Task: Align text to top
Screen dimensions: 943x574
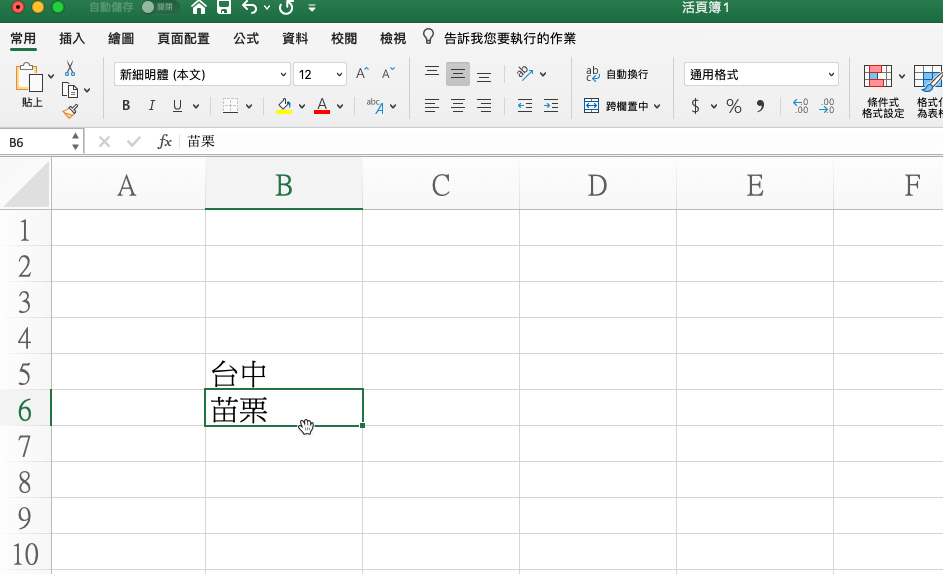Action: (432, 73)
